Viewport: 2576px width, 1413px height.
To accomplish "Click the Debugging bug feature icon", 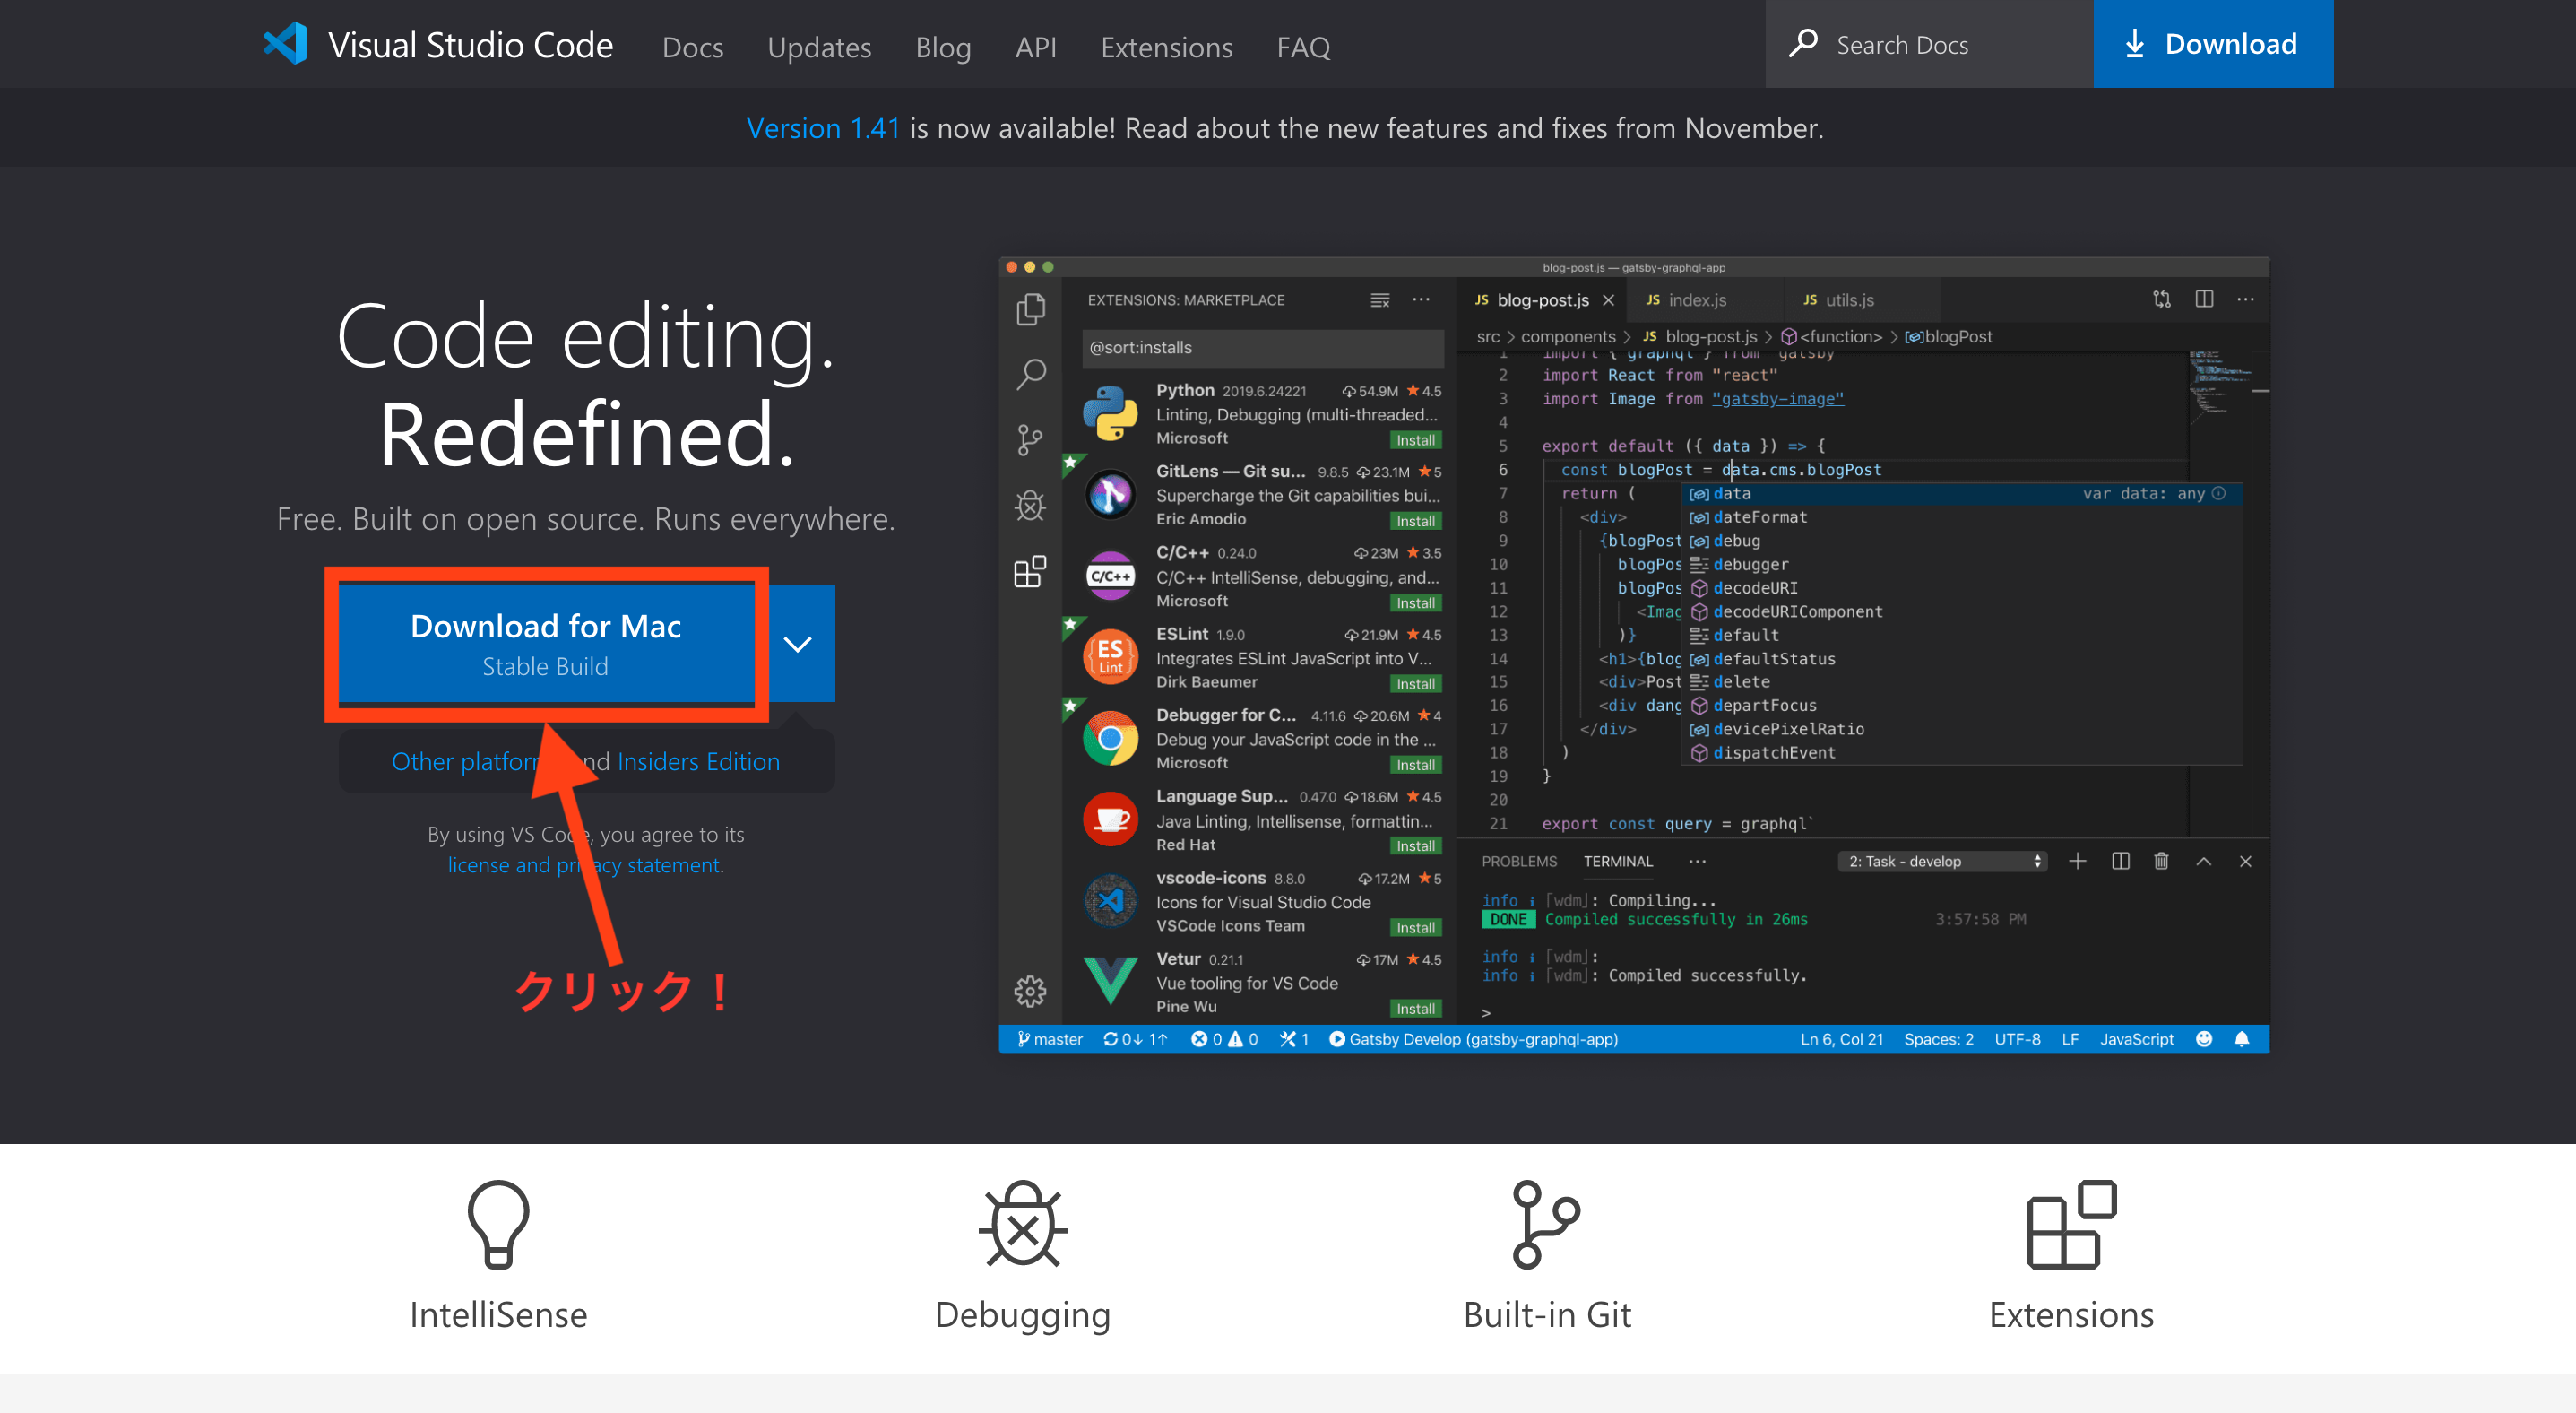I will [1023, 1224].
